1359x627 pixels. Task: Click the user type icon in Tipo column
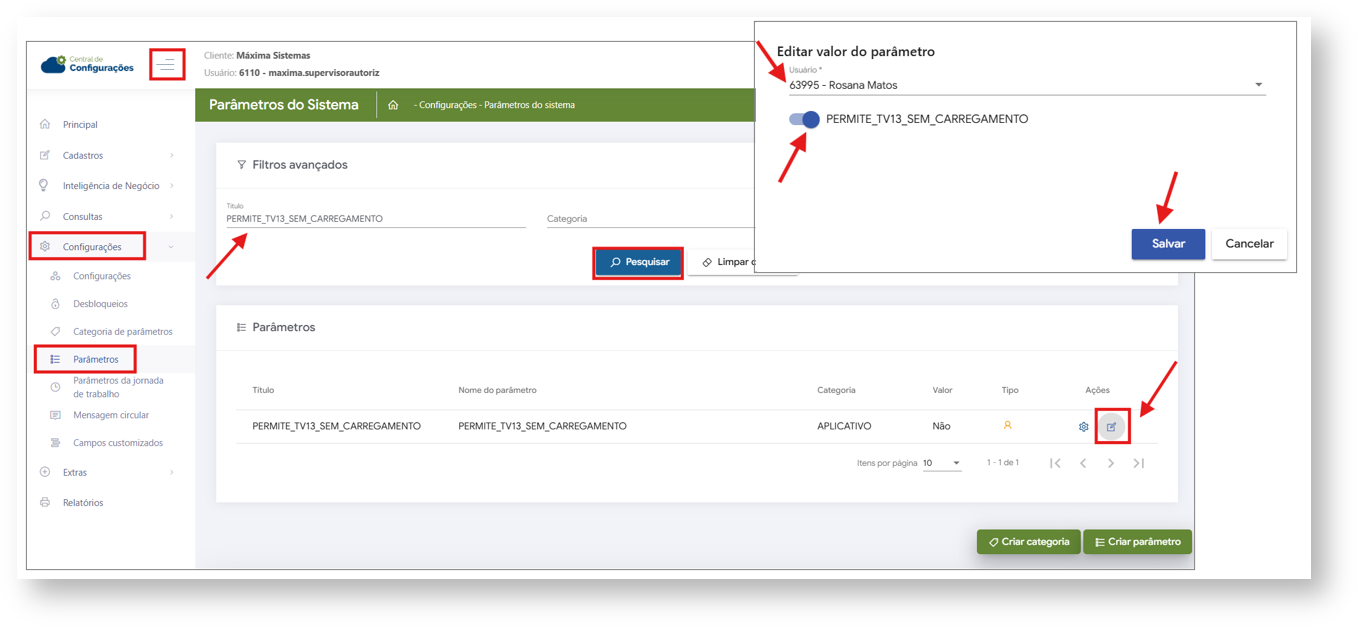pyautogui.click(x=1007, y=426)
